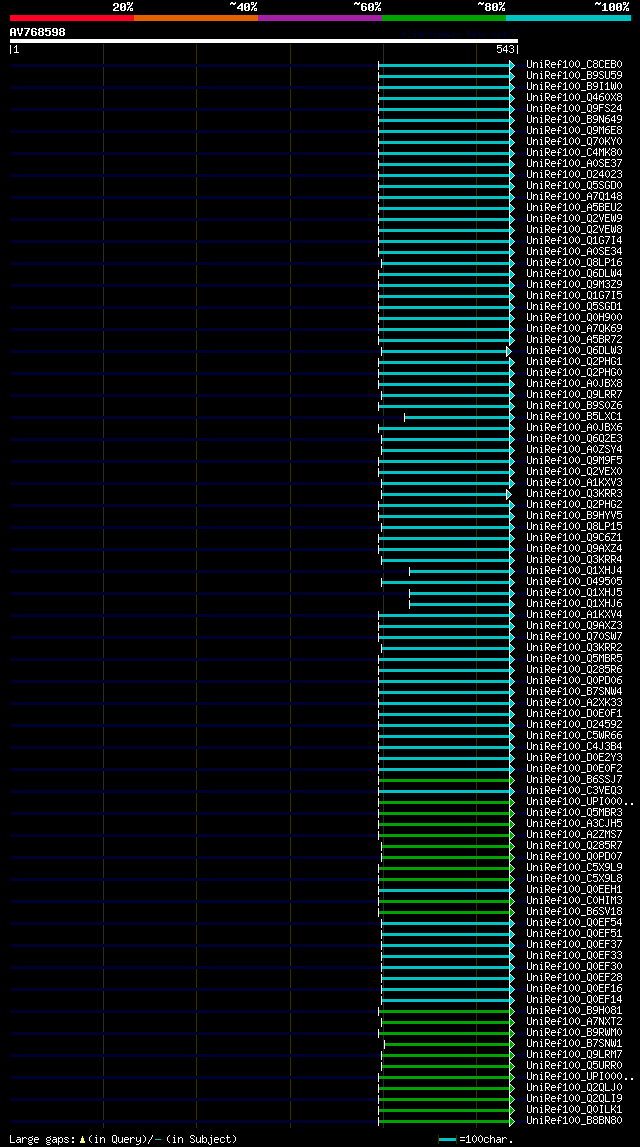Select the UniRef100_Q5URR0 hit label

(x=574, y=1065)
